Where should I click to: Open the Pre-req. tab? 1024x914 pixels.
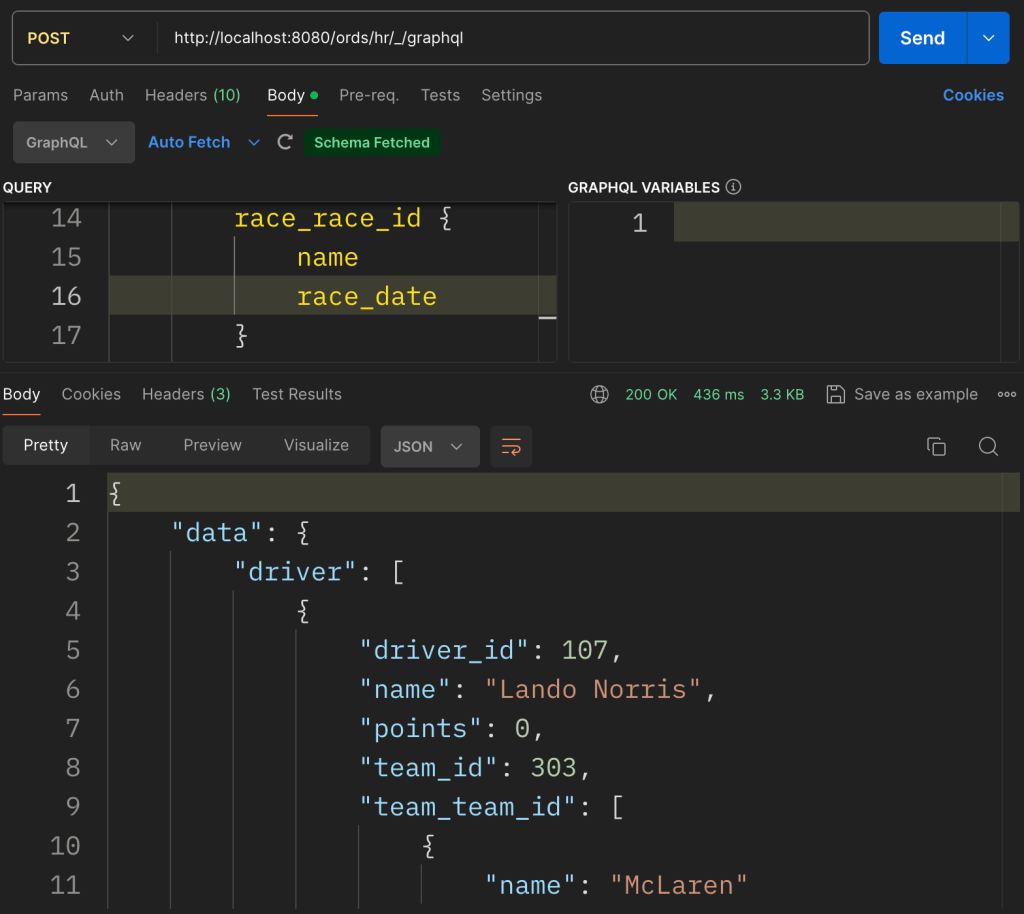tap(368, 95)
